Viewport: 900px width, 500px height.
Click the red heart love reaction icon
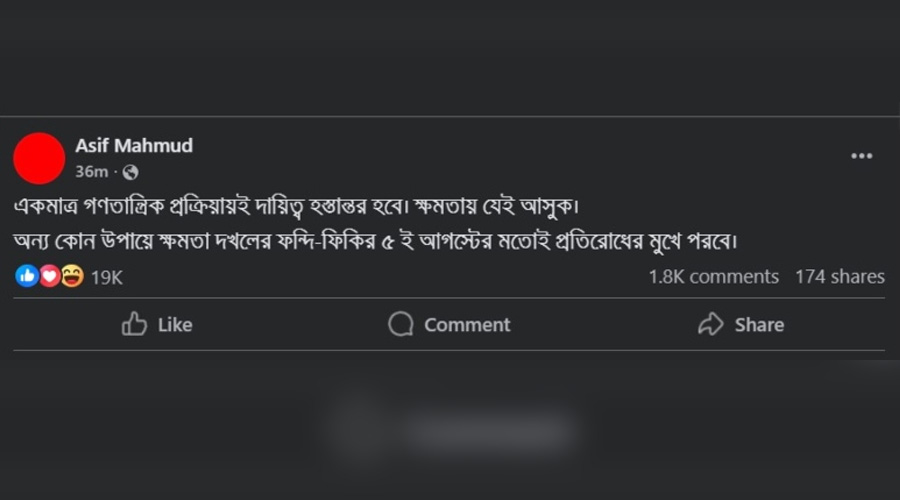click(x=50, y=276)
